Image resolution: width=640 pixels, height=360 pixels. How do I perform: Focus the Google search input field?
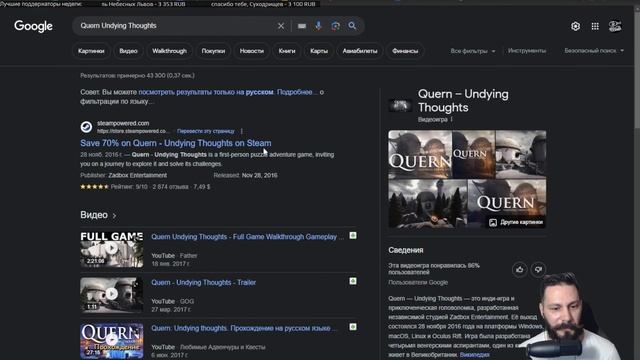176,26
